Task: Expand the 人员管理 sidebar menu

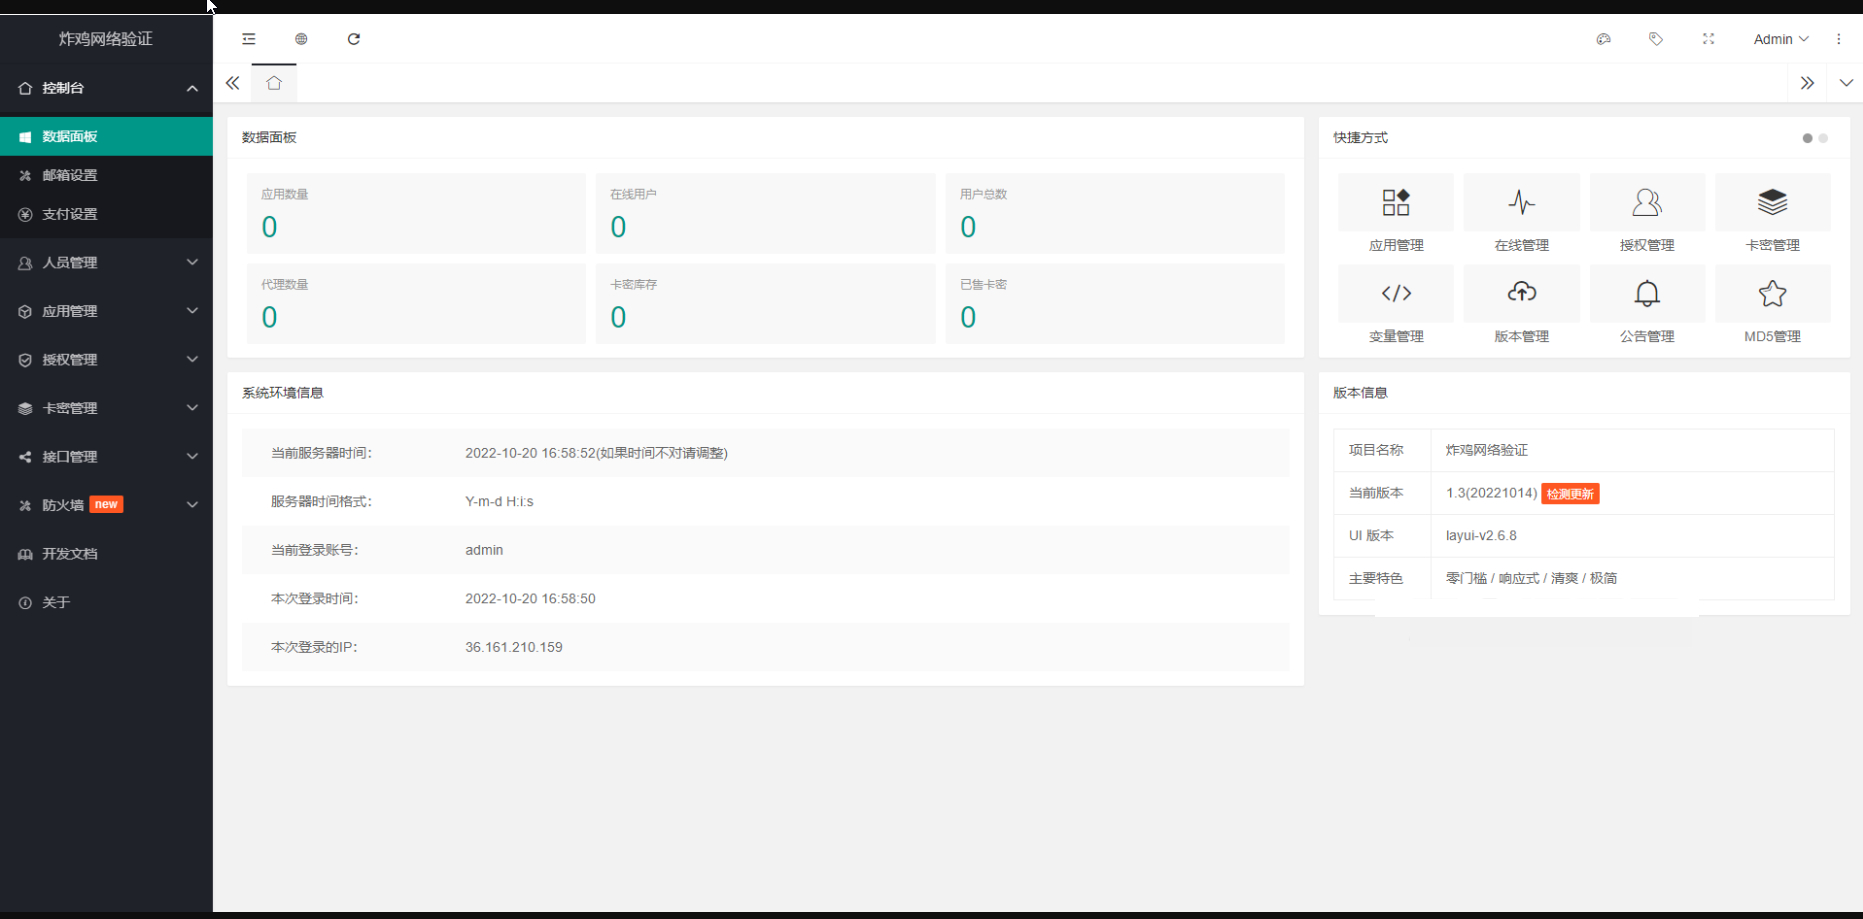Action: click(106, 262)
